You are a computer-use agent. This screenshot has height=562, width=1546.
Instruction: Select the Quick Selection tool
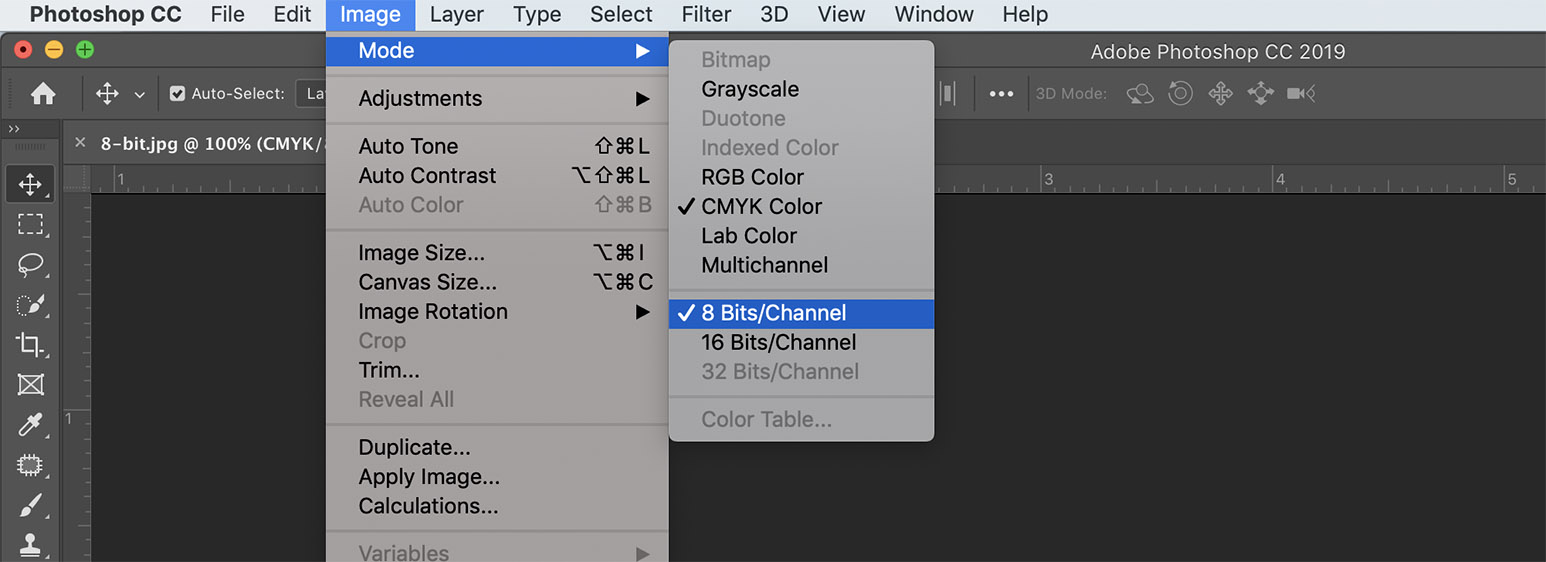click(x=30, y=305)
